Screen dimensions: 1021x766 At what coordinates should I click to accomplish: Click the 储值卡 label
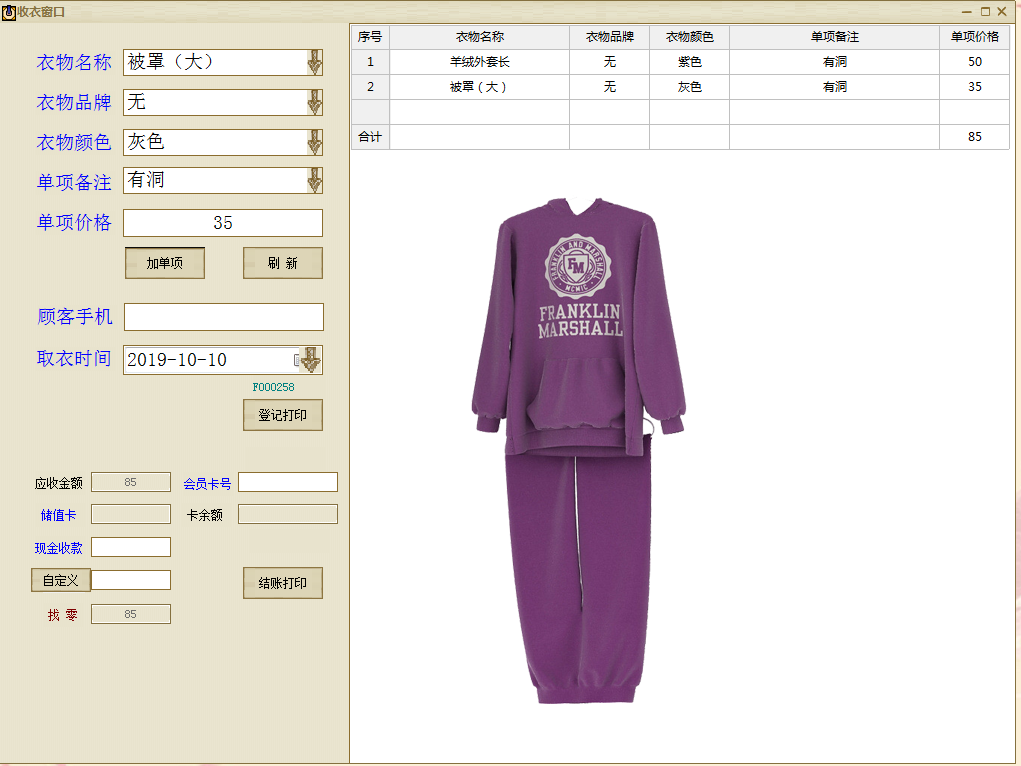(59, 515)
